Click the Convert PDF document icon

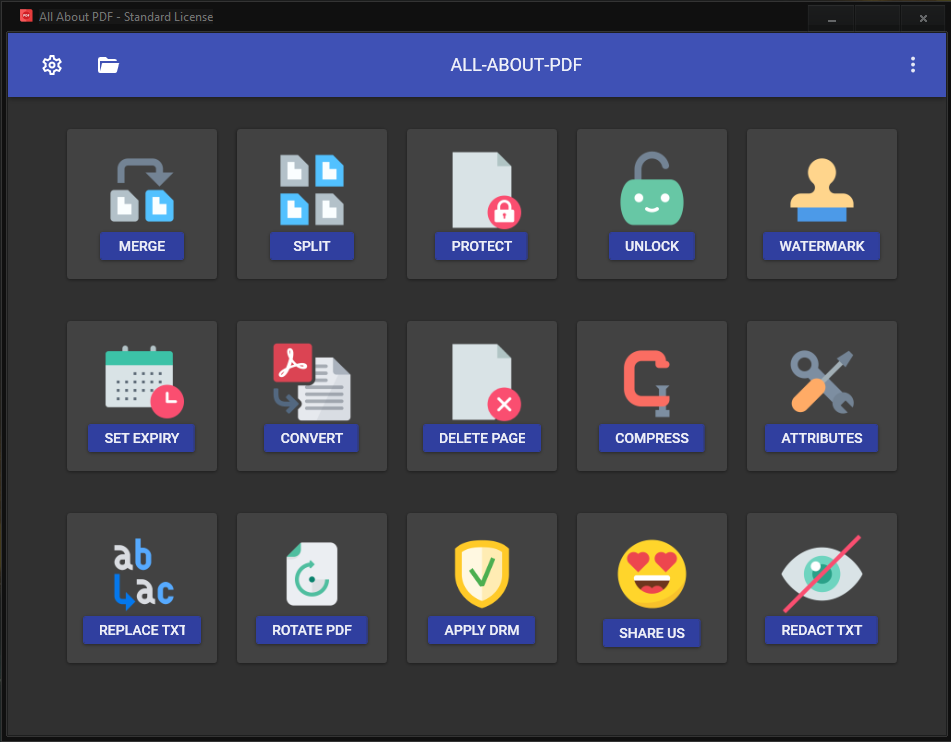click(x=312, y=382)
